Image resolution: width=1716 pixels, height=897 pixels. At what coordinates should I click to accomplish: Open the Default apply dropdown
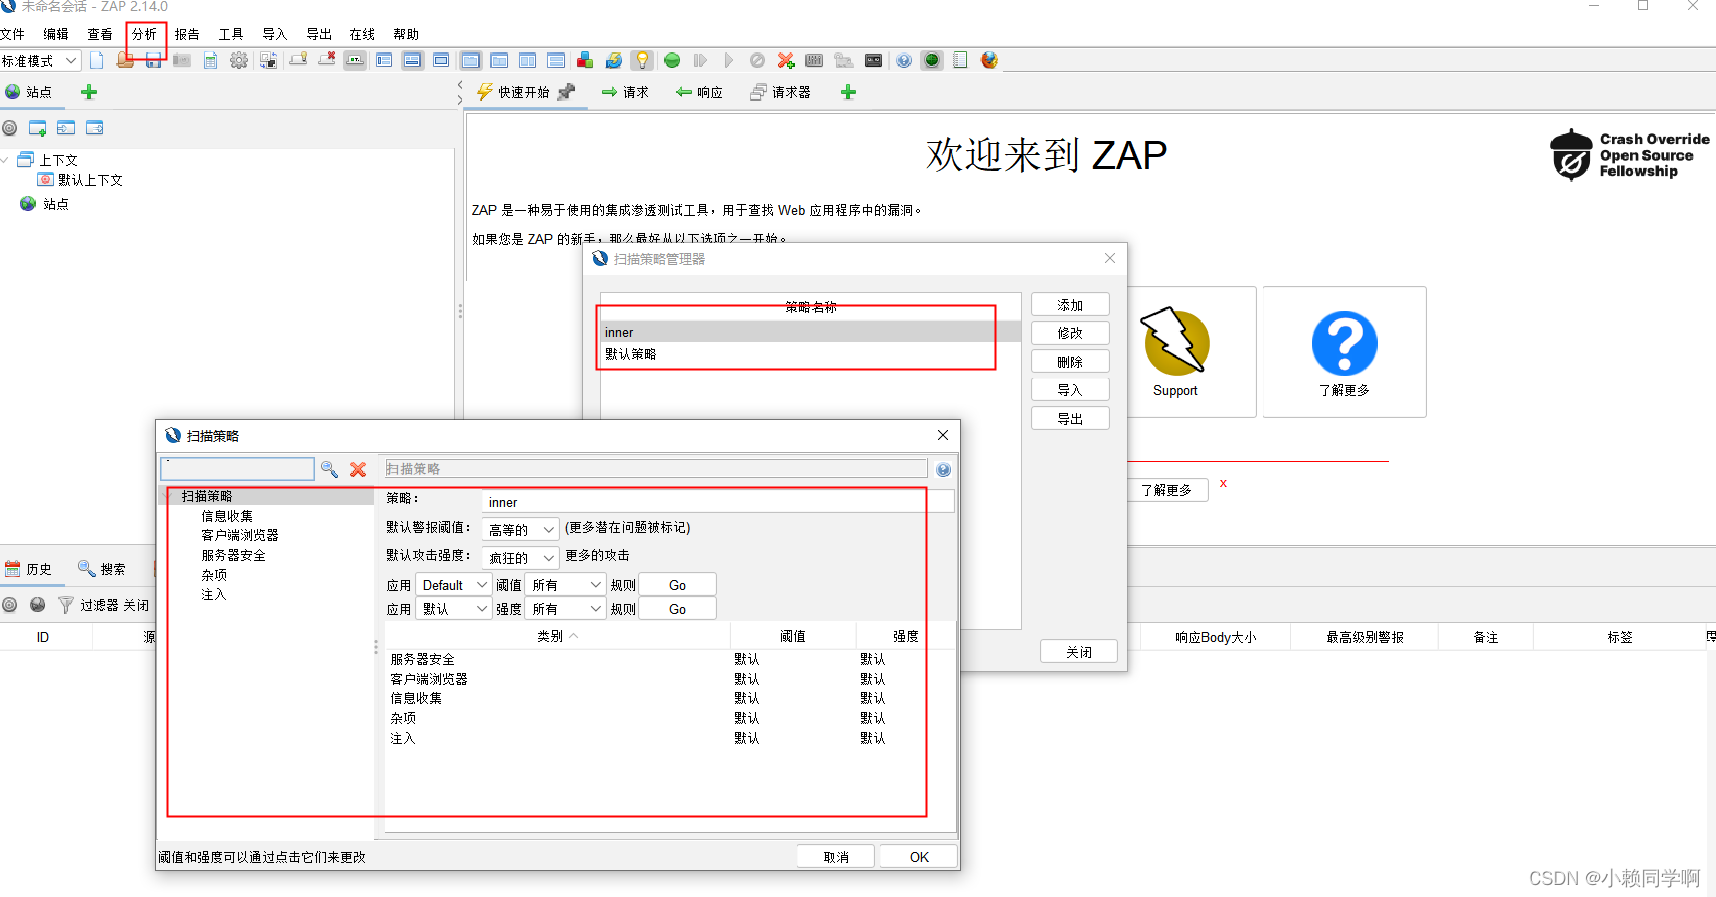[454, 585]
